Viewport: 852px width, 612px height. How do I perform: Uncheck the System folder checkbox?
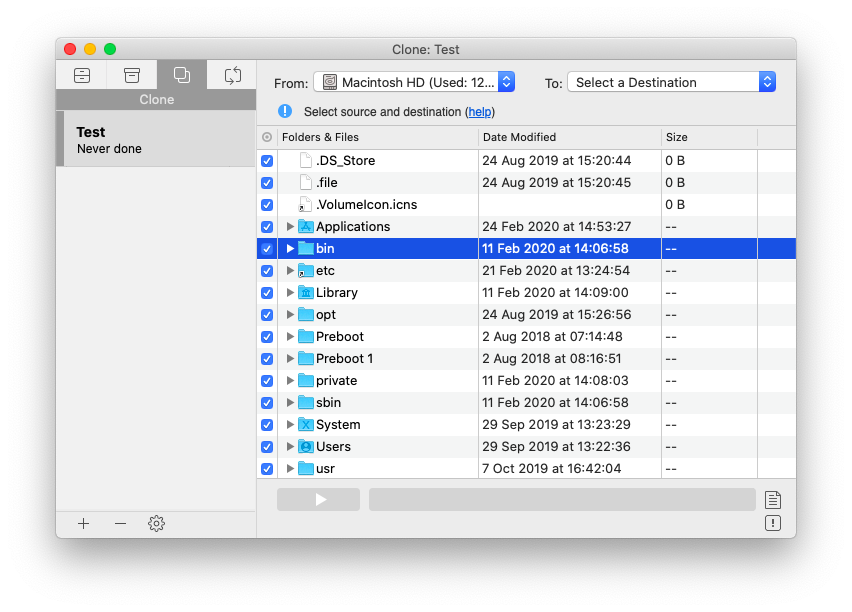click(267, 425)
